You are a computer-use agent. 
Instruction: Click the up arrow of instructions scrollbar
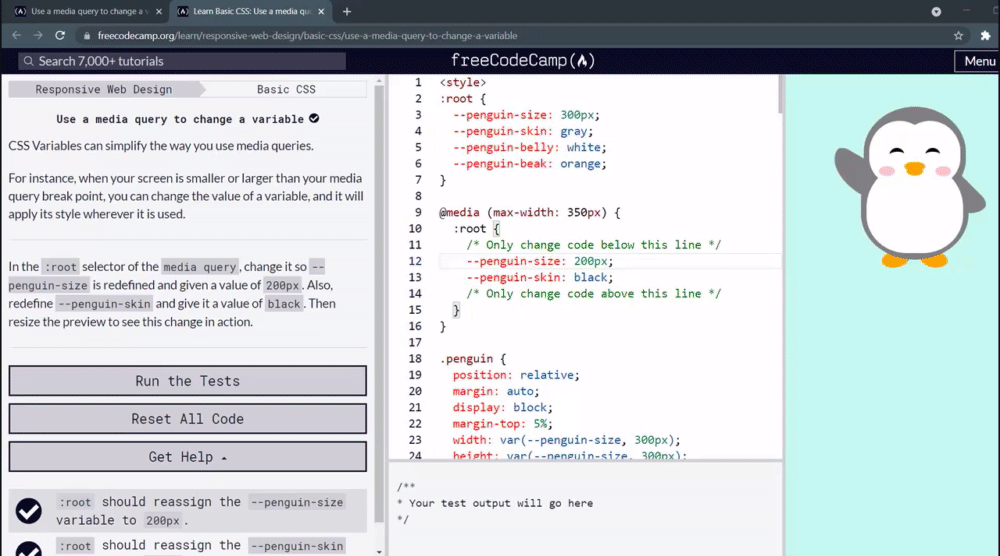point(379,81)
